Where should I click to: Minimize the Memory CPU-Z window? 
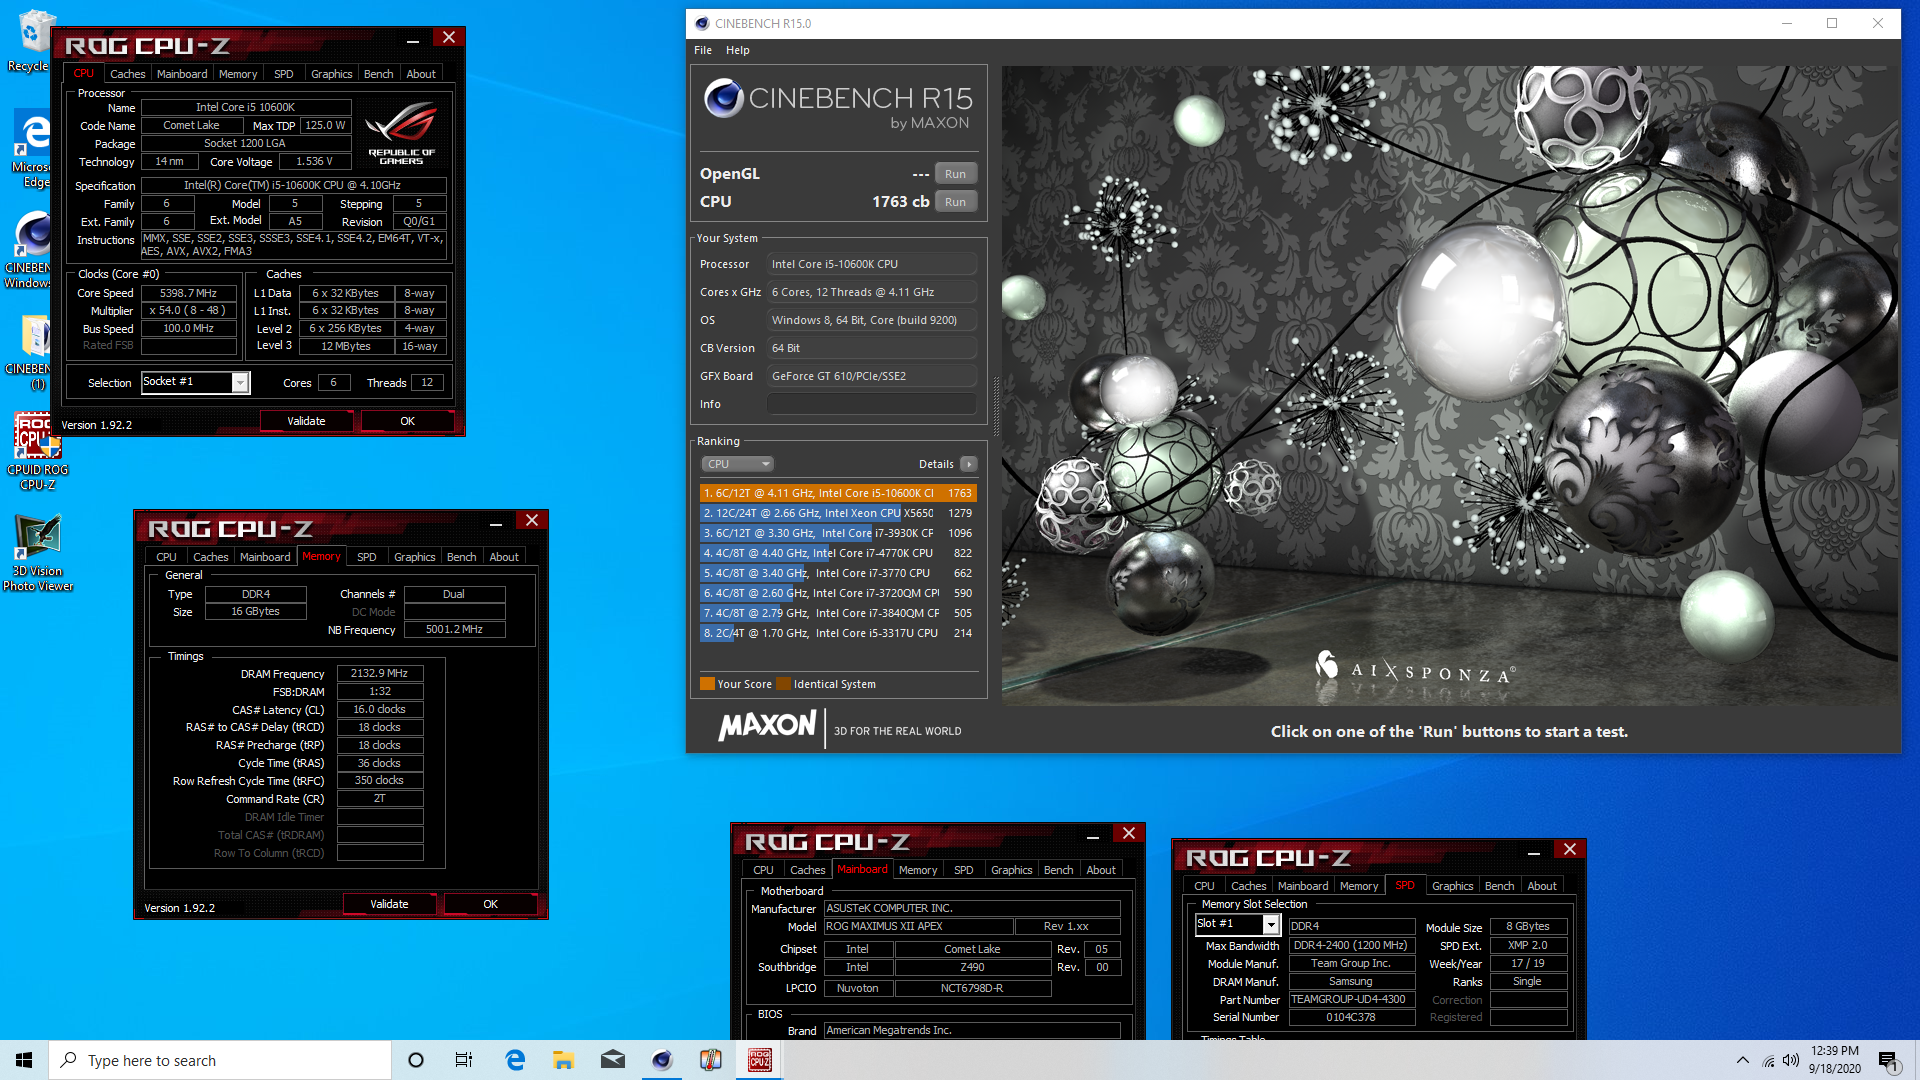496,522
